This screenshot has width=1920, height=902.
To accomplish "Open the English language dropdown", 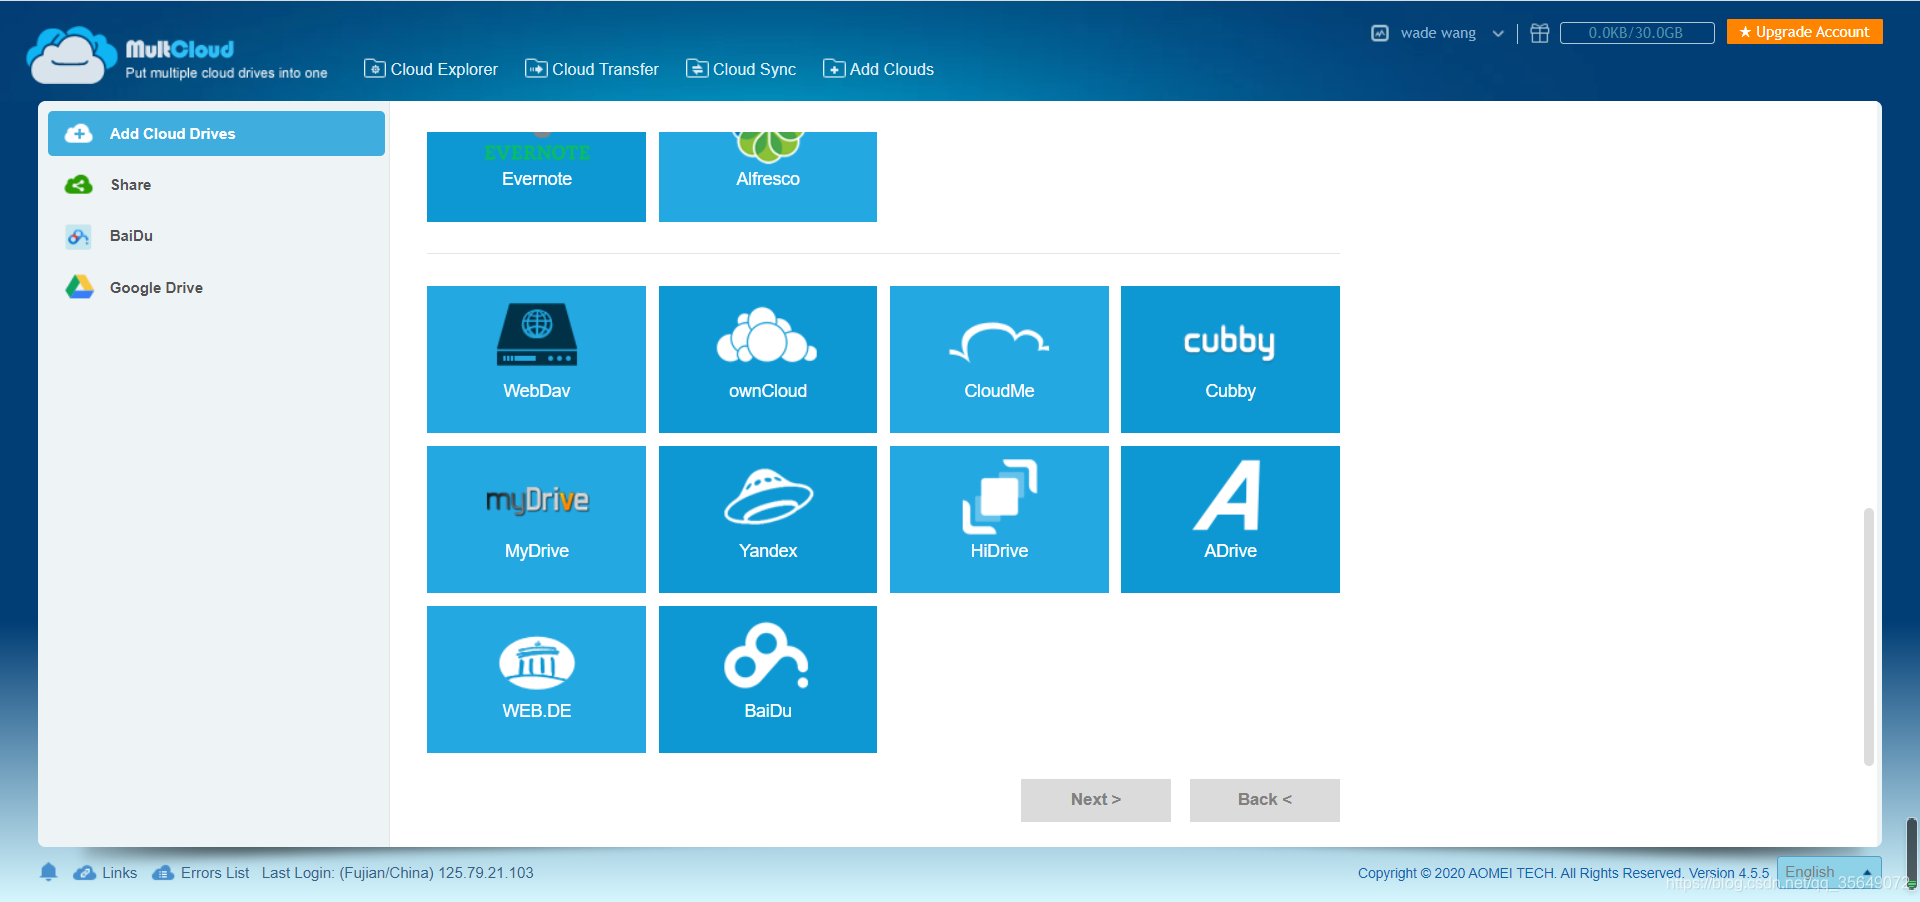I will (x=1829, y=872).
